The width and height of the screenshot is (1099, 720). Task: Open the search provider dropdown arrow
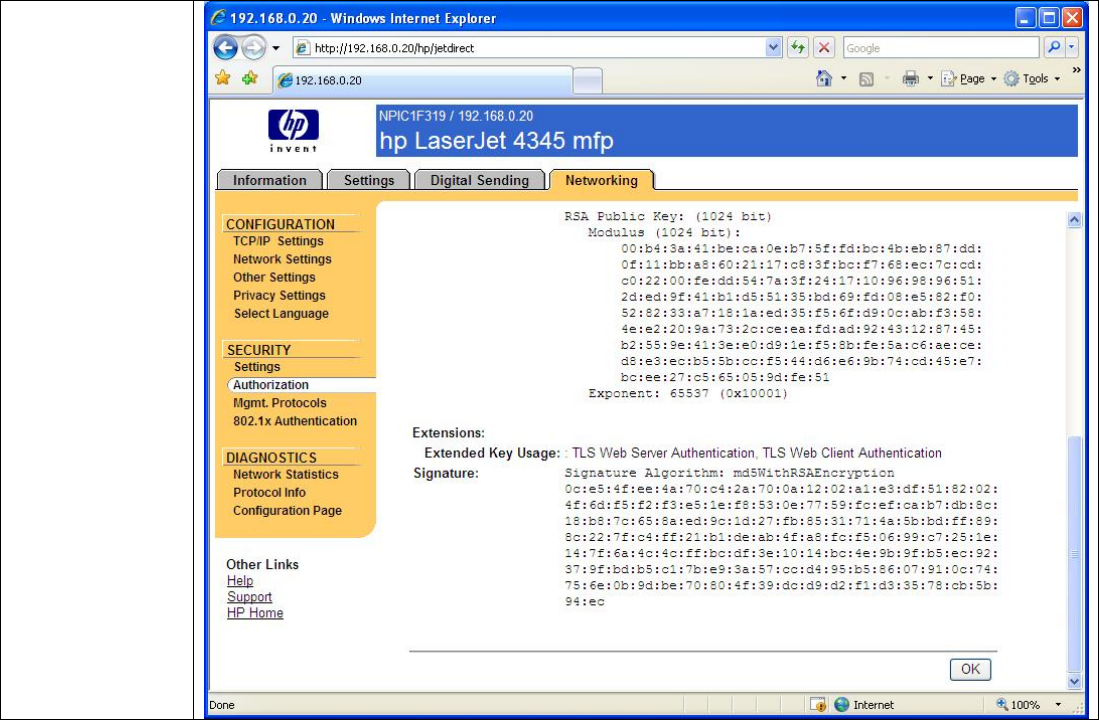pyautogui.click(x=1072, y=48)
